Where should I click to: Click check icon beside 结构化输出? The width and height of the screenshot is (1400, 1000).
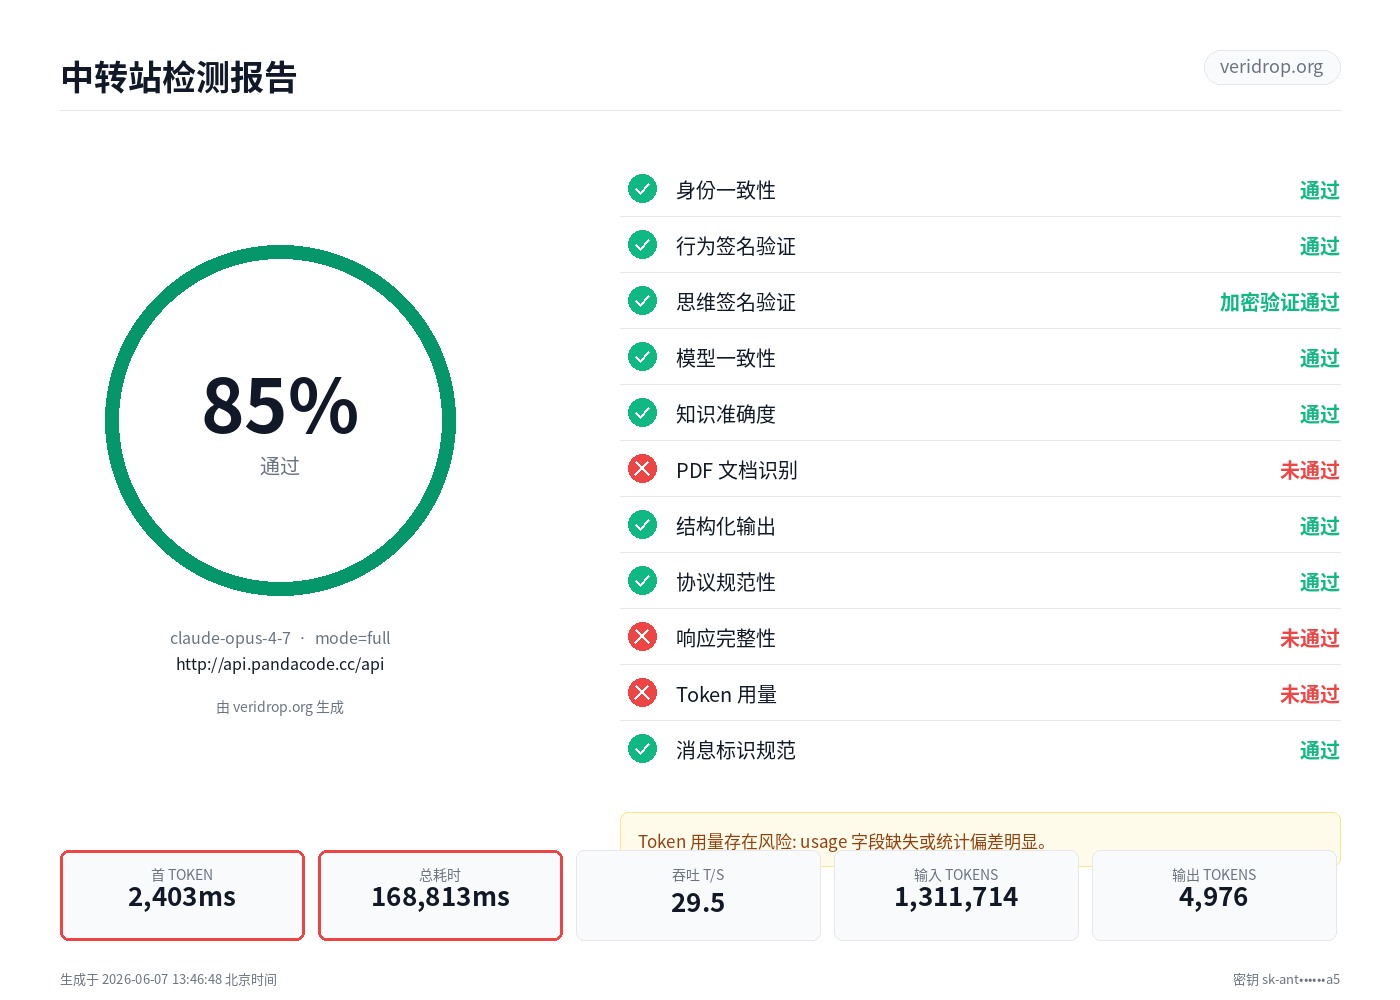click(642, 525)
